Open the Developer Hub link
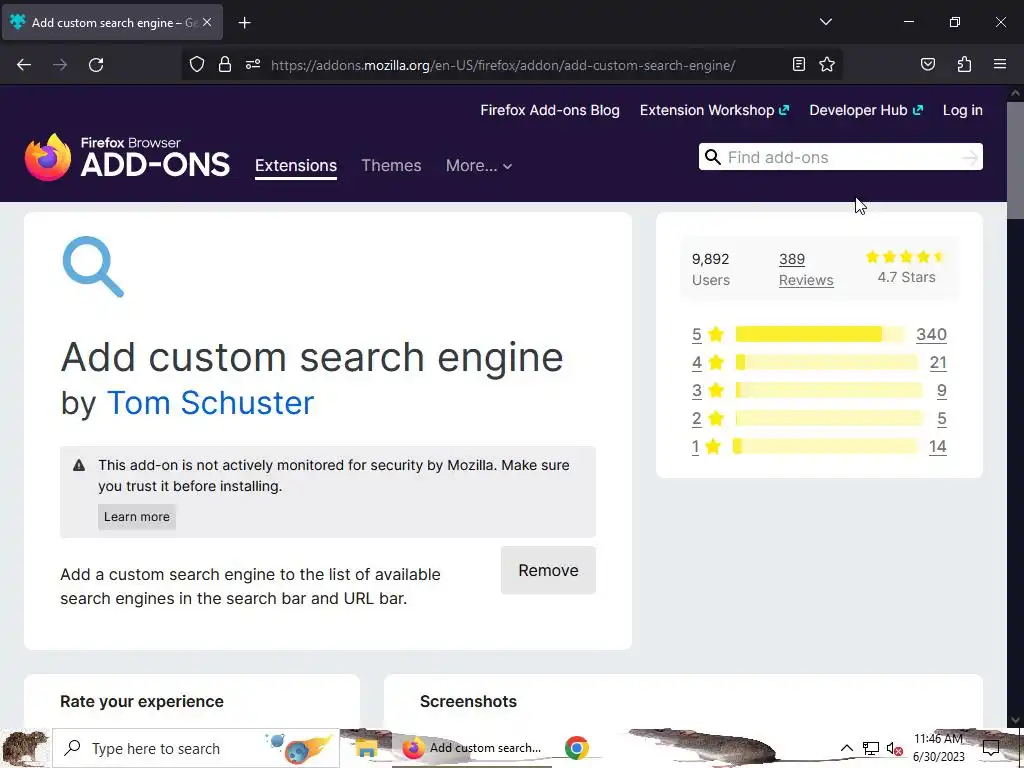Viewport: 1024px width, 768px height. click(866, 110)
